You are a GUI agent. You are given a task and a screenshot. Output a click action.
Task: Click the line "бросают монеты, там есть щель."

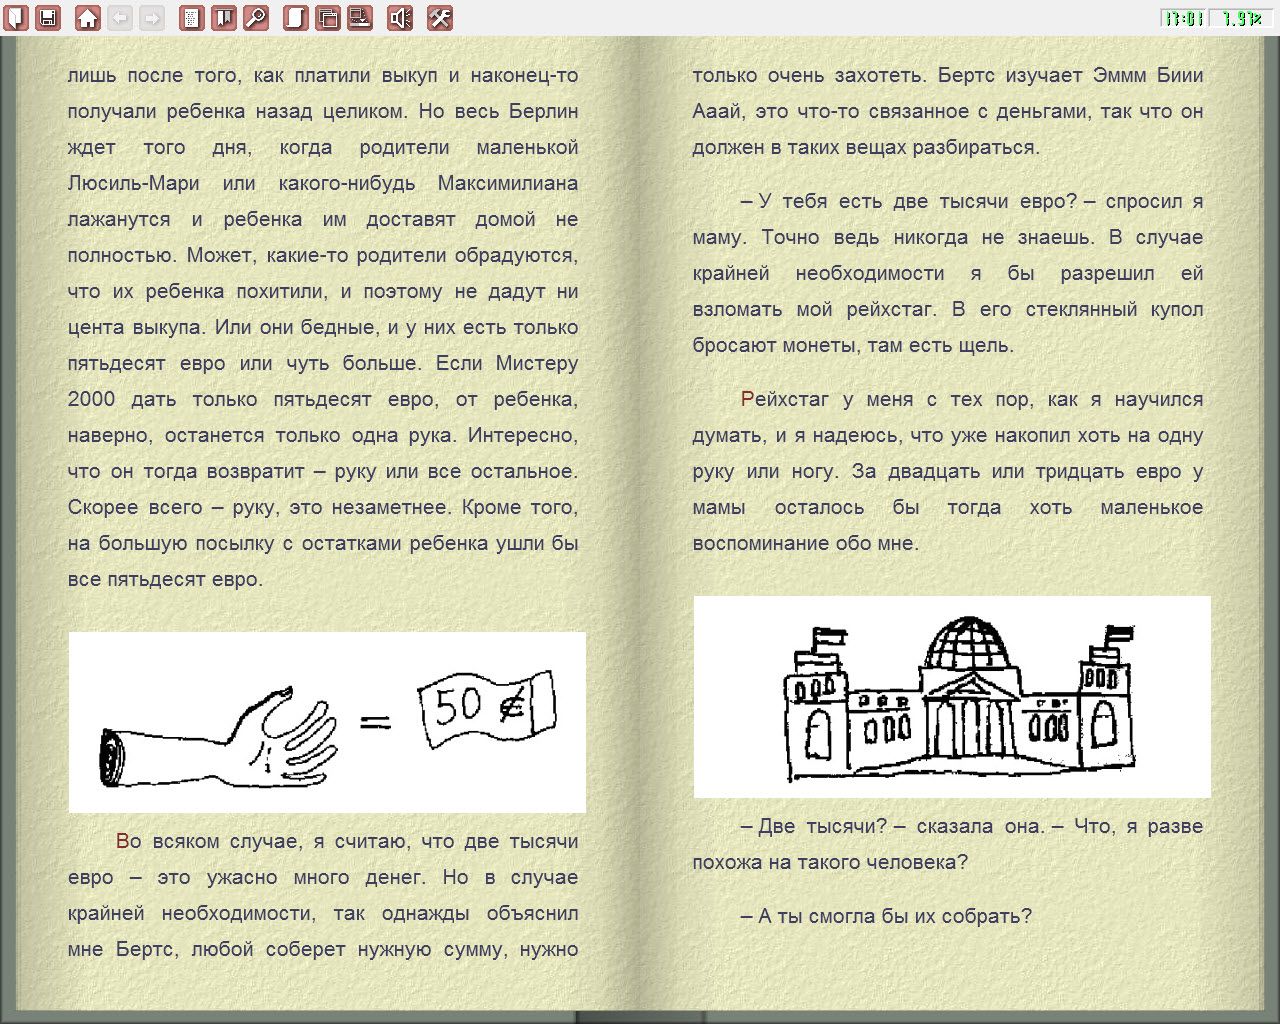(x=853, y=345)
